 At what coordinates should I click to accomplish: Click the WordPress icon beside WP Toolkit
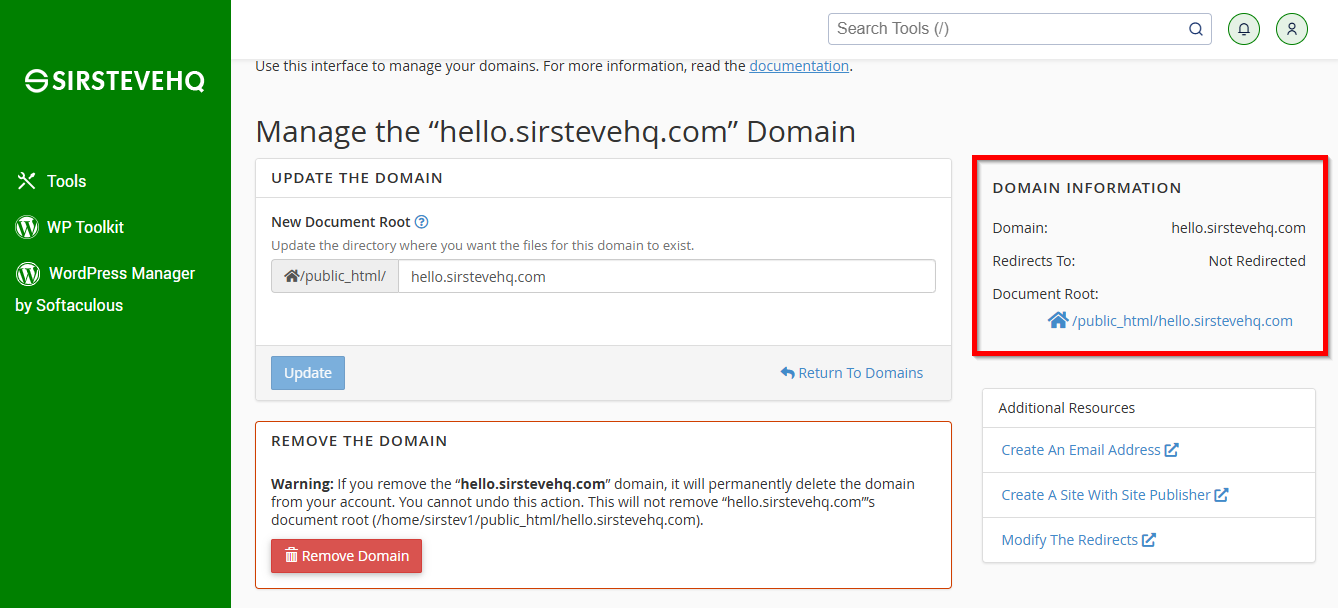pos(27,227)
